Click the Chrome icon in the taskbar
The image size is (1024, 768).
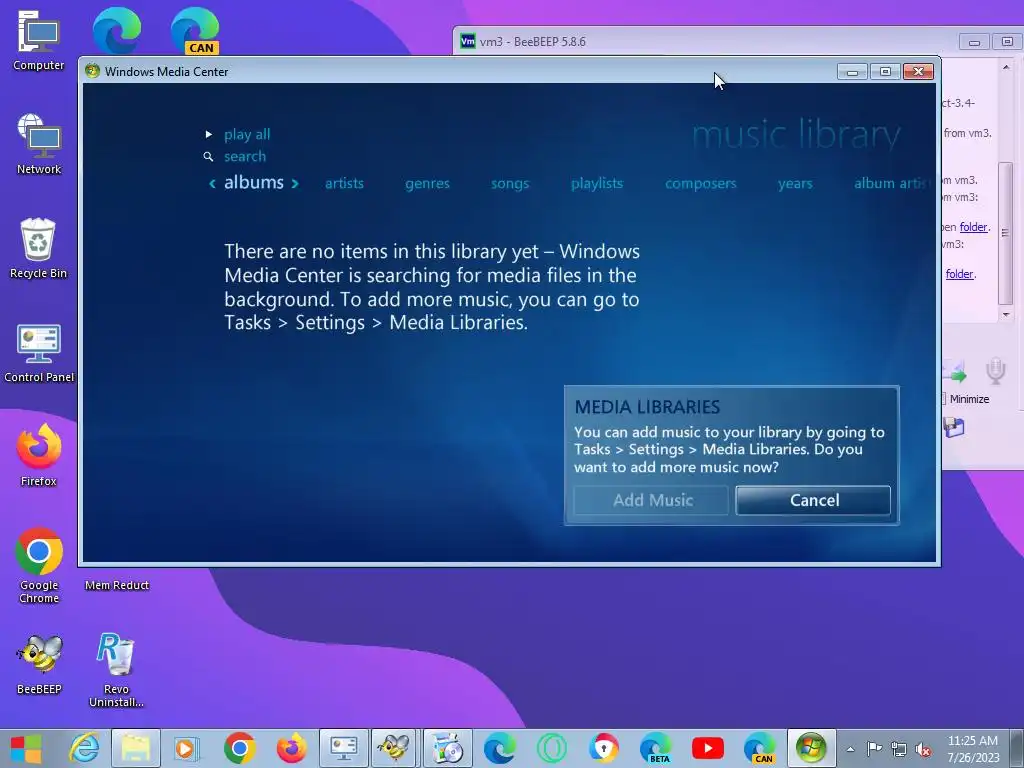pyautogui.click(x=240, y=748)
